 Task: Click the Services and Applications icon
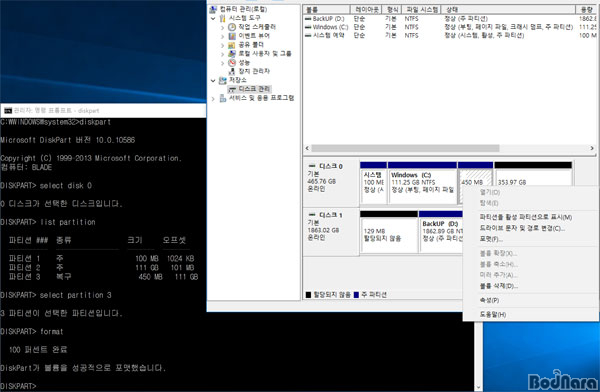click(222, 98)
